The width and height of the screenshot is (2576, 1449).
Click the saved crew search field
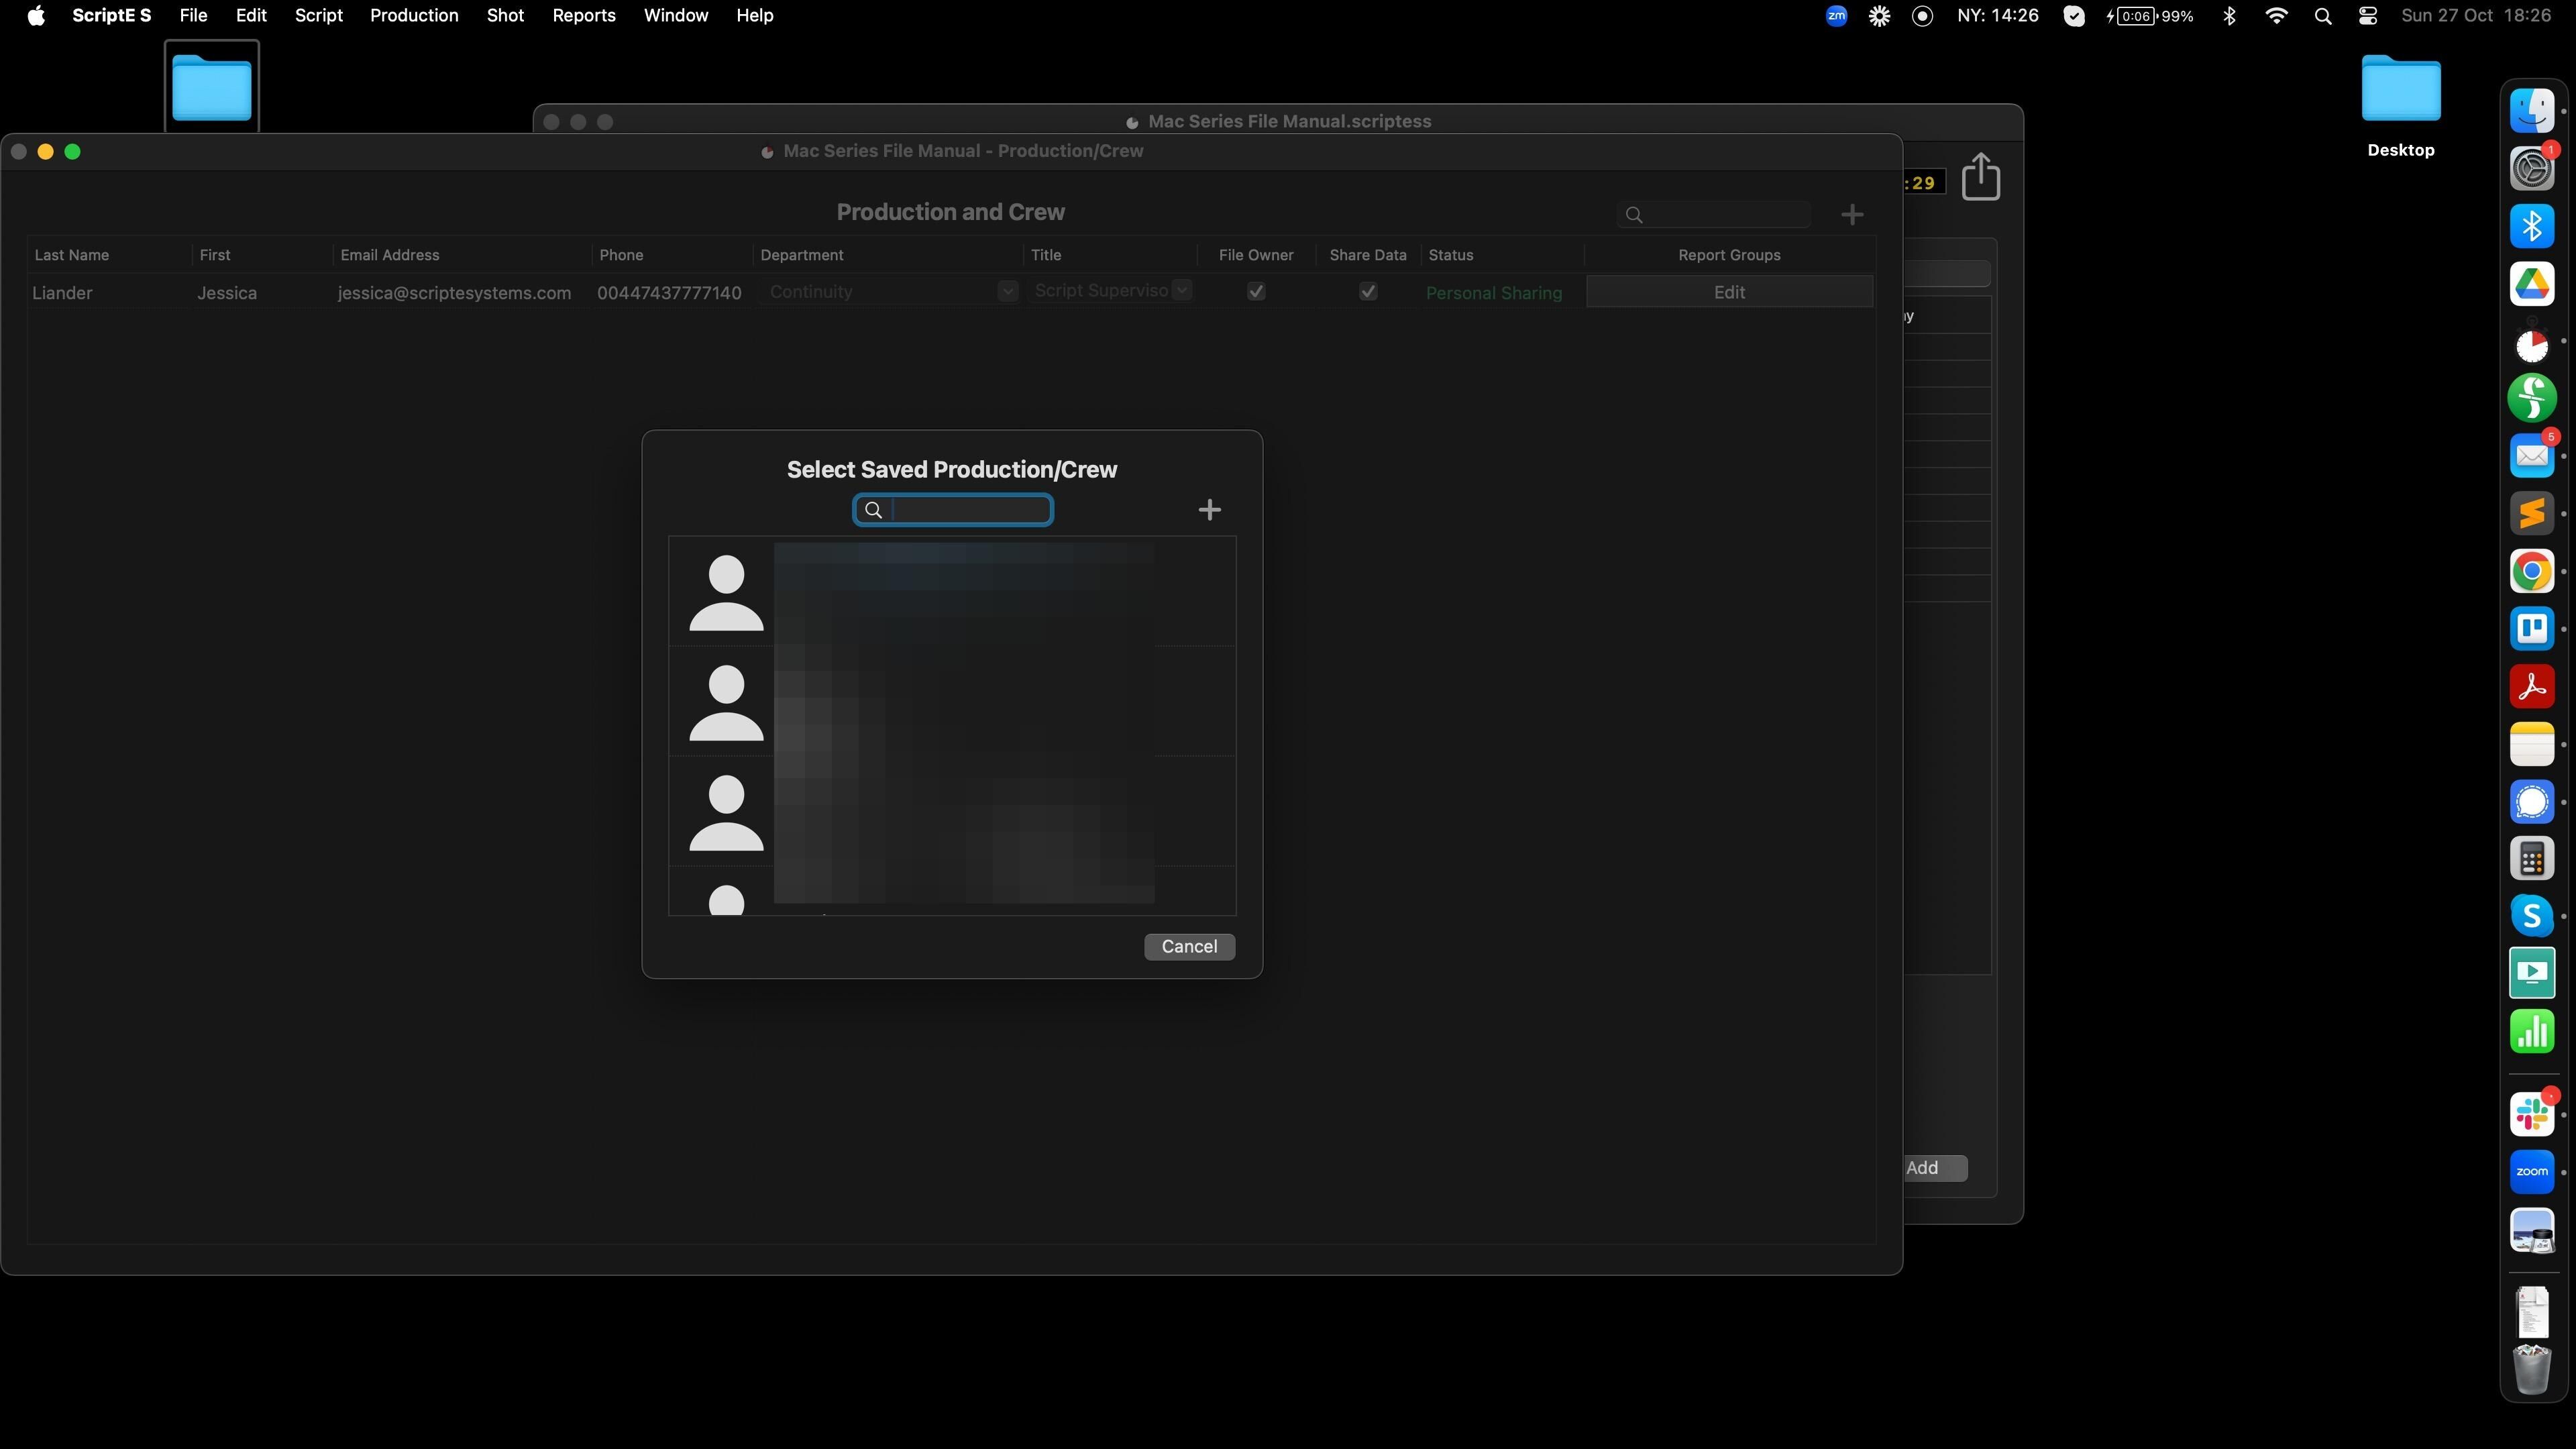pos(966,510)
